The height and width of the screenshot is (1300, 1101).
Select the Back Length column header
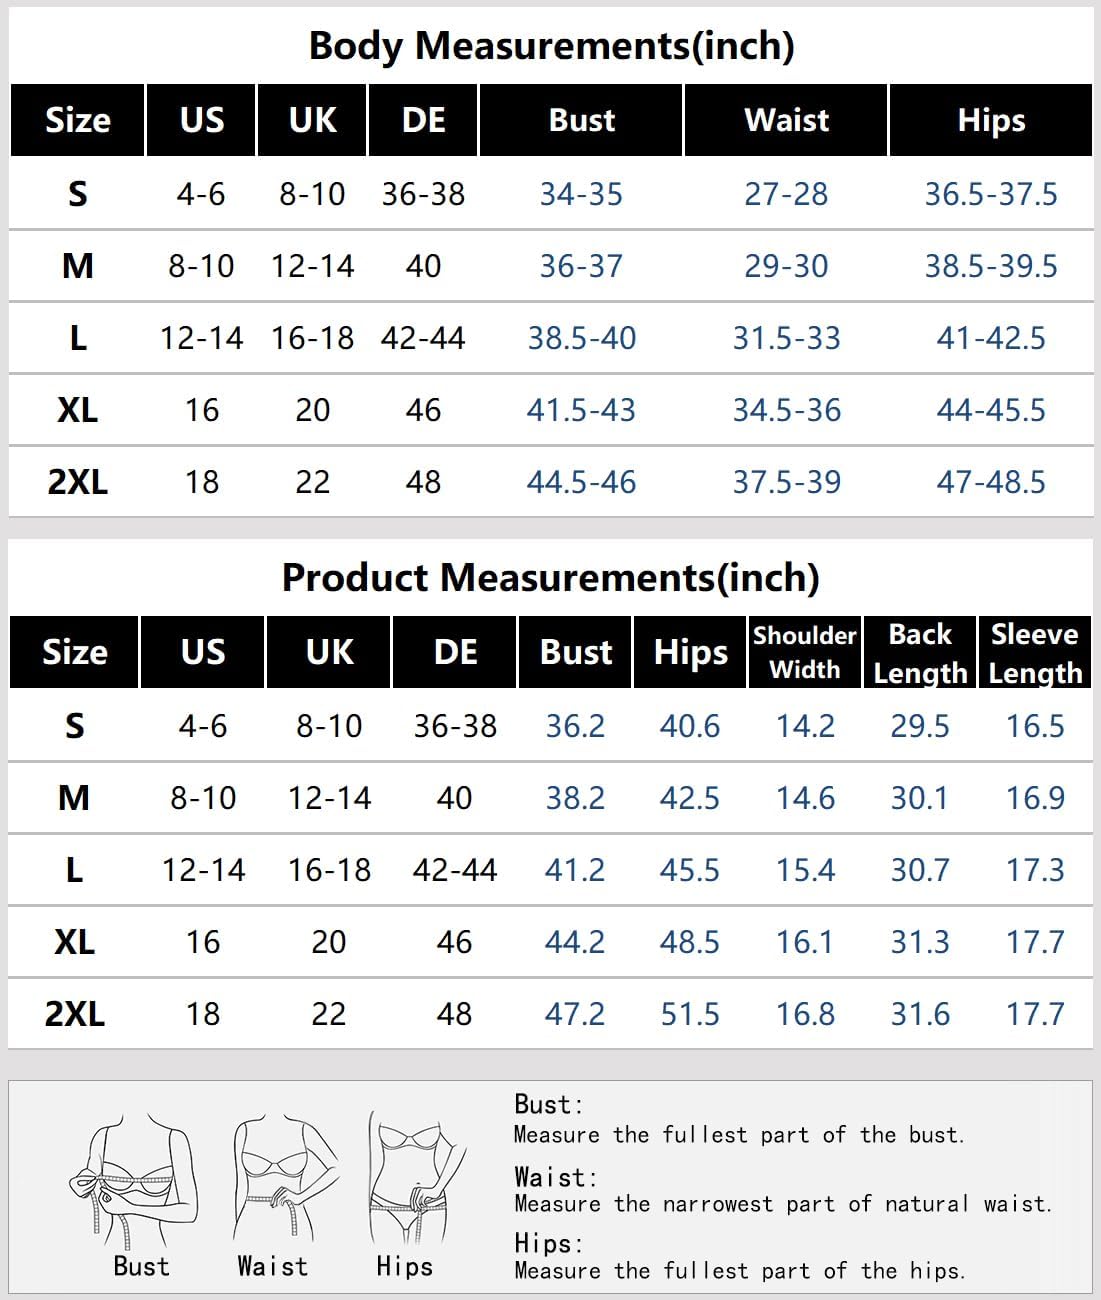point(920,652)
